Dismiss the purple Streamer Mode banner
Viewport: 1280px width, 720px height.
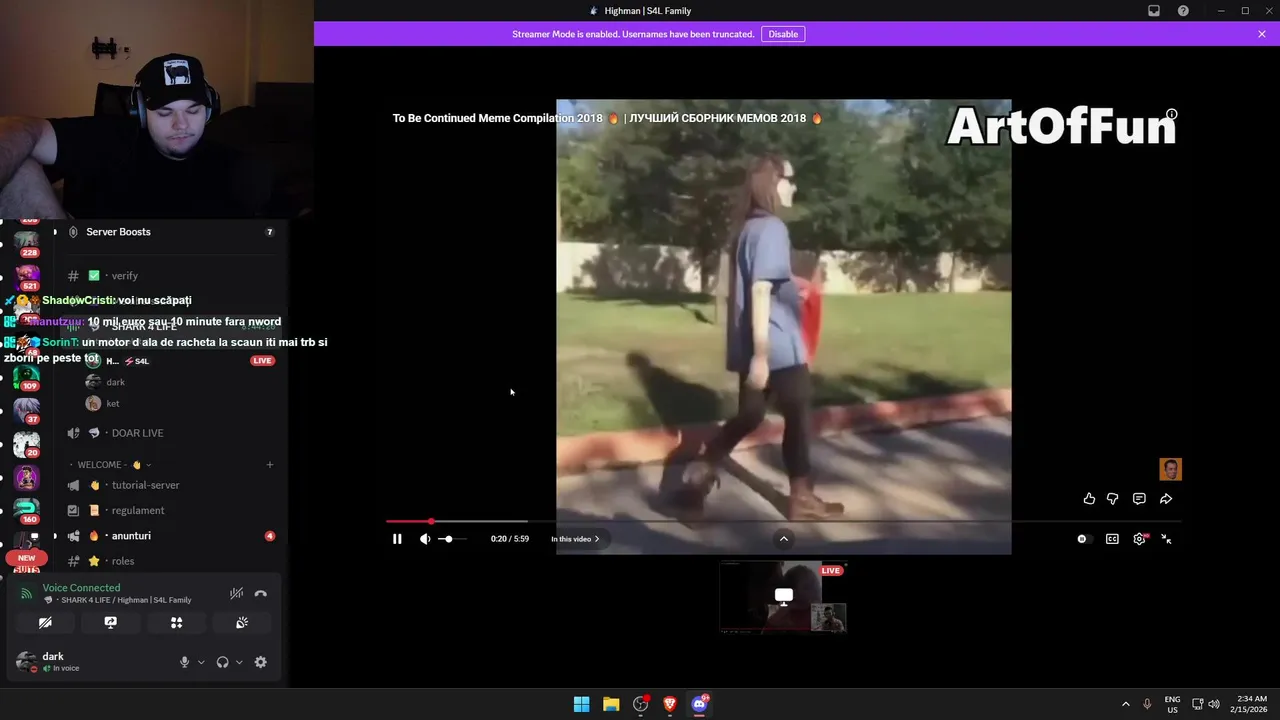pos(1262,34)
